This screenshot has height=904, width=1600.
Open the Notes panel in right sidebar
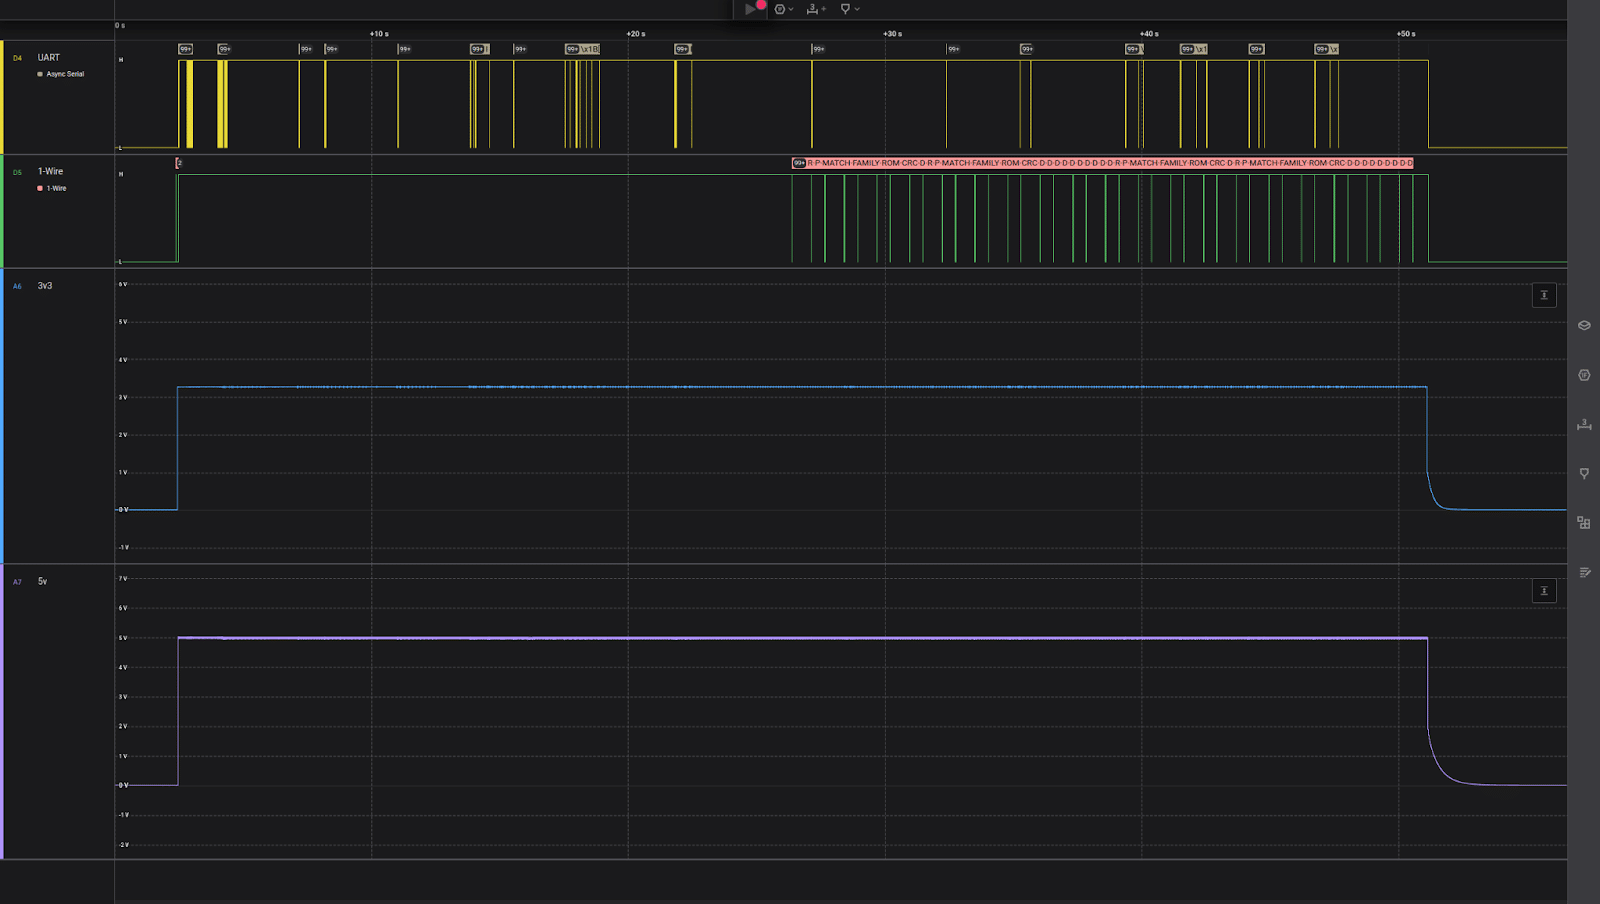point(1584,572)
